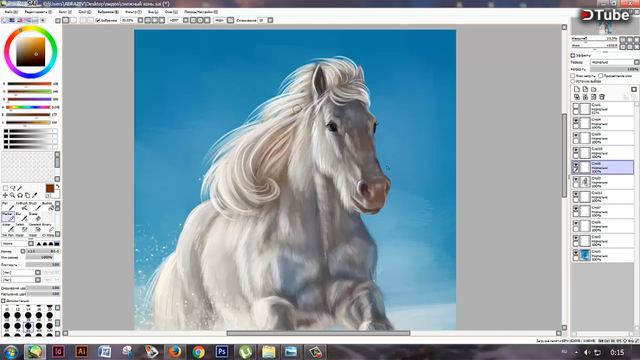Choose the AirBrush tool
The image size is (640, 360).
pos(21,206)
